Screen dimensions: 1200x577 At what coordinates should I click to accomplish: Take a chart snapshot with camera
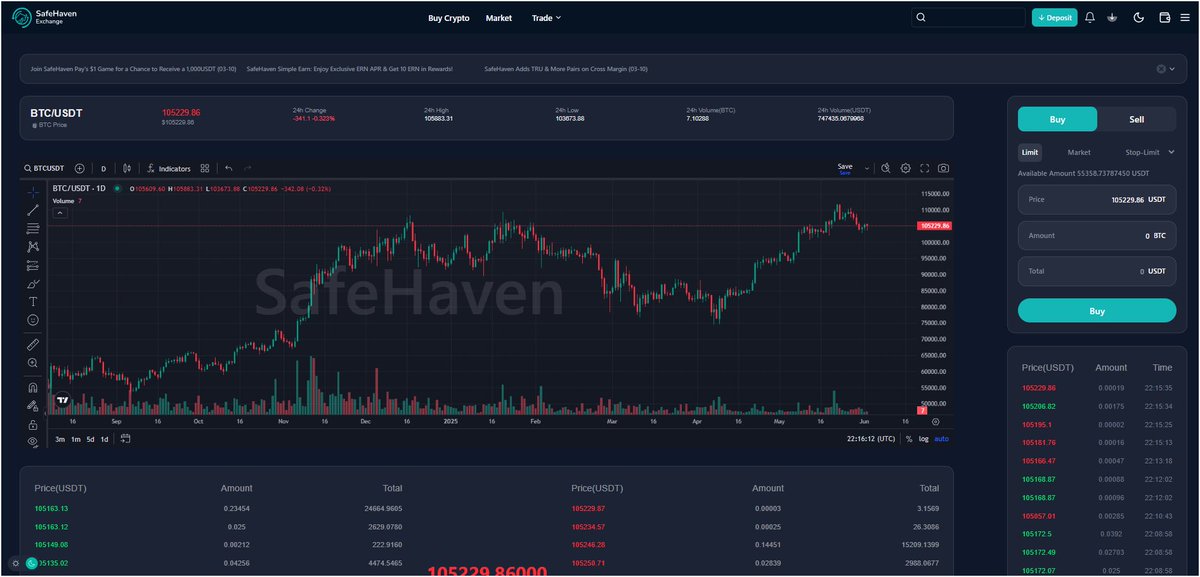tap(943, 168)
